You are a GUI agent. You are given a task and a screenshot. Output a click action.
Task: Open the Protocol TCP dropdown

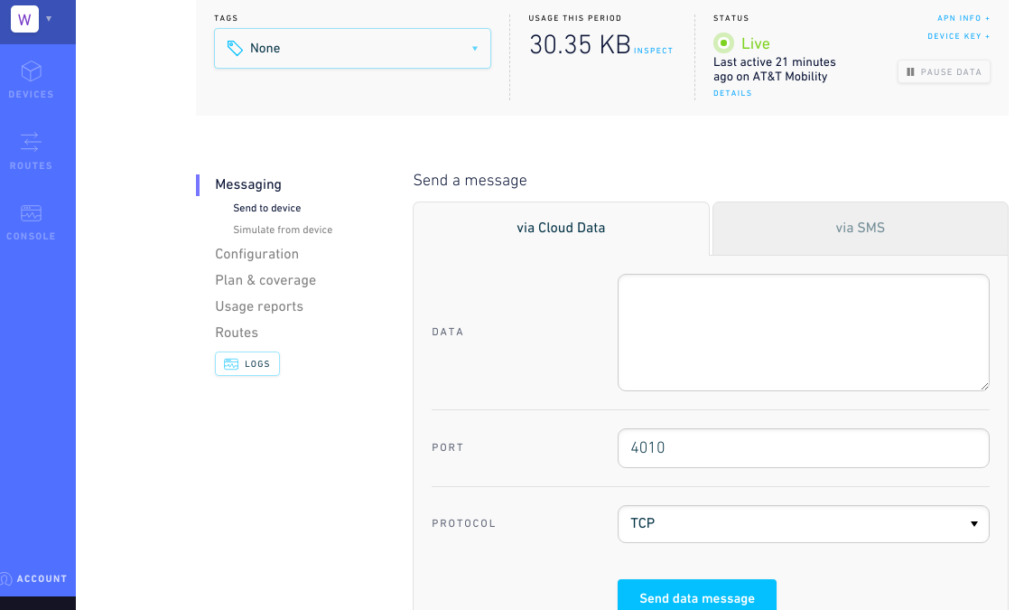(803, 524)
